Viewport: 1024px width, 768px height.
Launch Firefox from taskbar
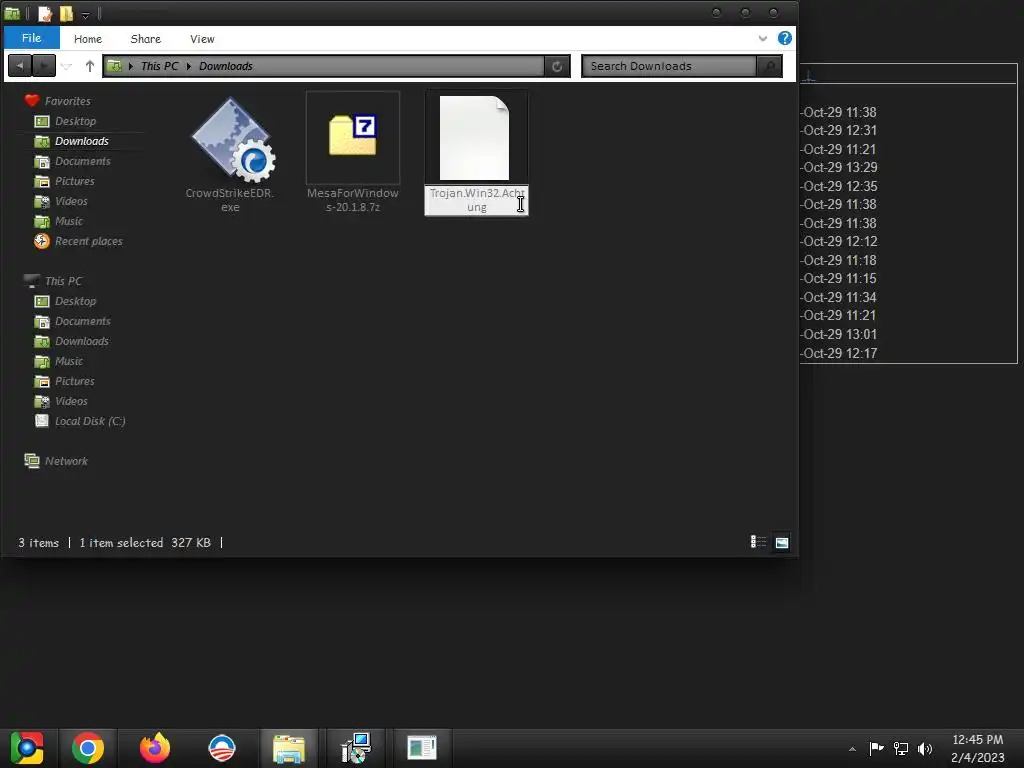pyautogui.click(x=155, y=748)
